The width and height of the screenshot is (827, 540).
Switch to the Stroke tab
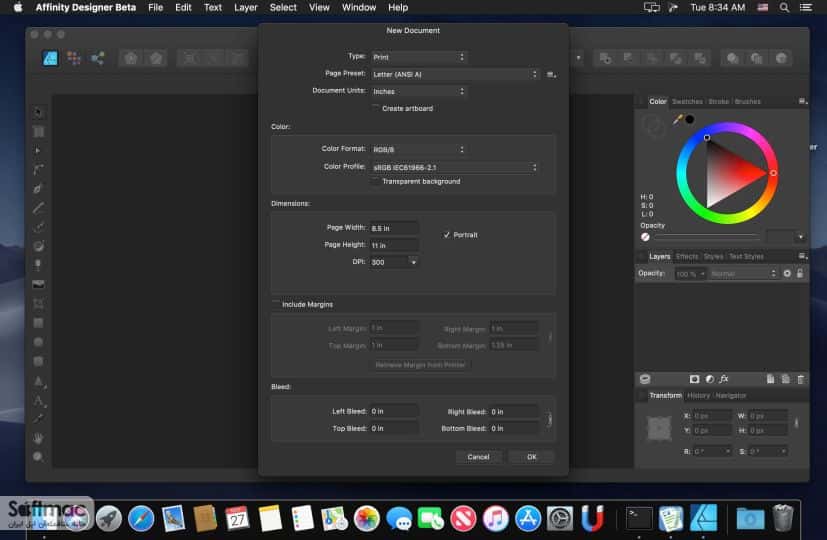click(x=718, y=101)
